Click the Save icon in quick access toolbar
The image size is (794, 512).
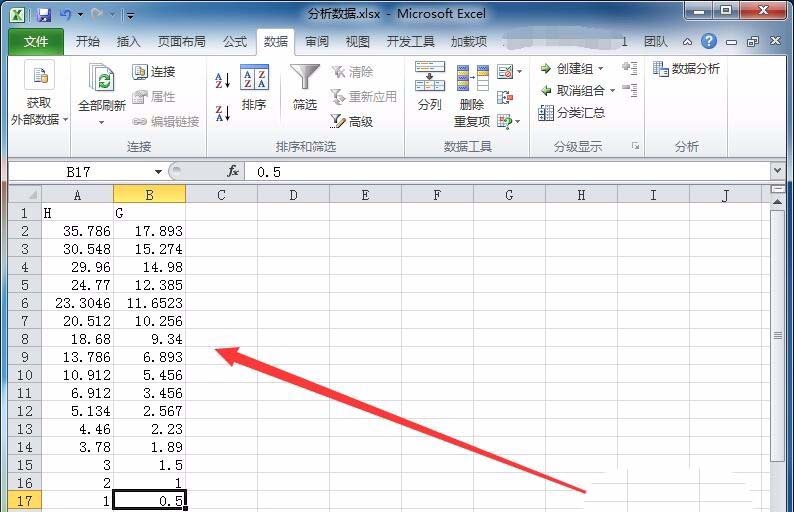(x=44, y=14)
